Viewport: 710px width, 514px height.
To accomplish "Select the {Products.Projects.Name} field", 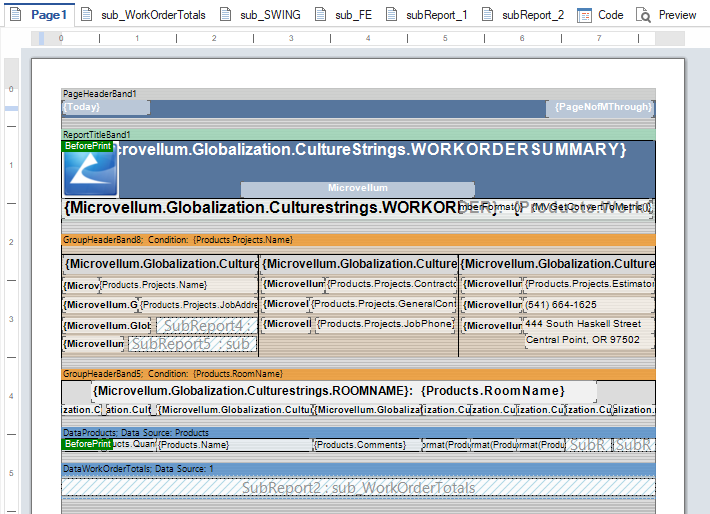I will [178, 285].
